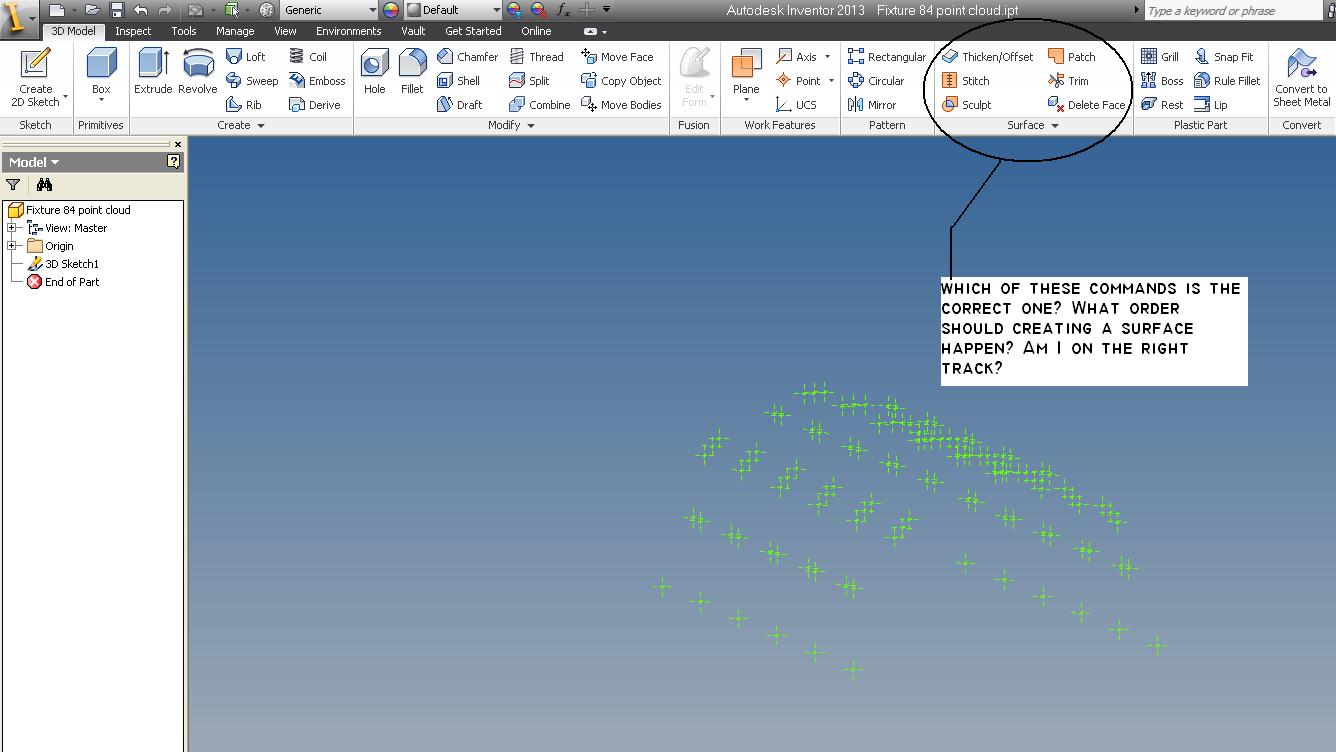Open the Generic material dropdown

tap(373, 10)
